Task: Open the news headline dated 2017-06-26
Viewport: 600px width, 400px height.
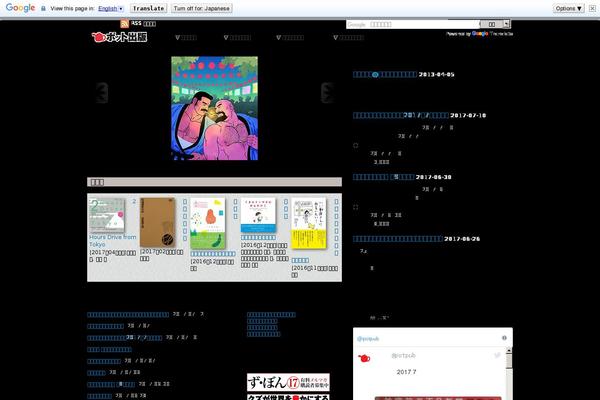Action: pos(398,239)
